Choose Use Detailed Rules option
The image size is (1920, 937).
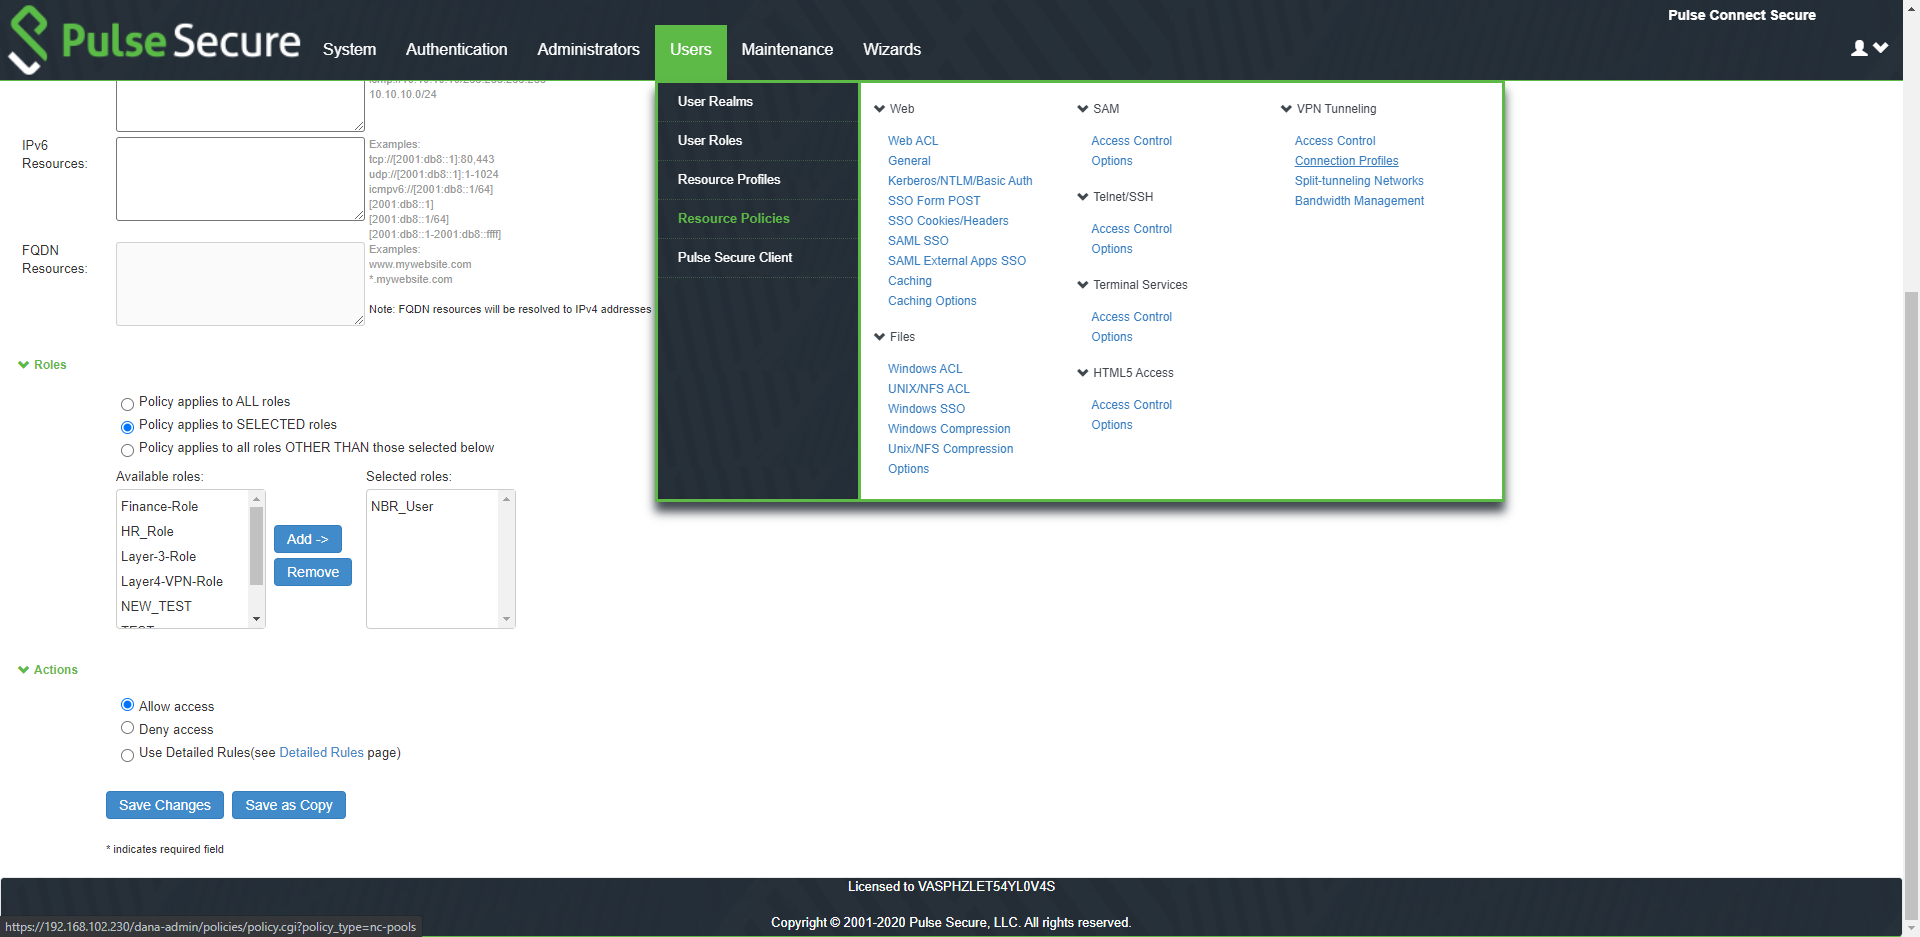(127, 755)
